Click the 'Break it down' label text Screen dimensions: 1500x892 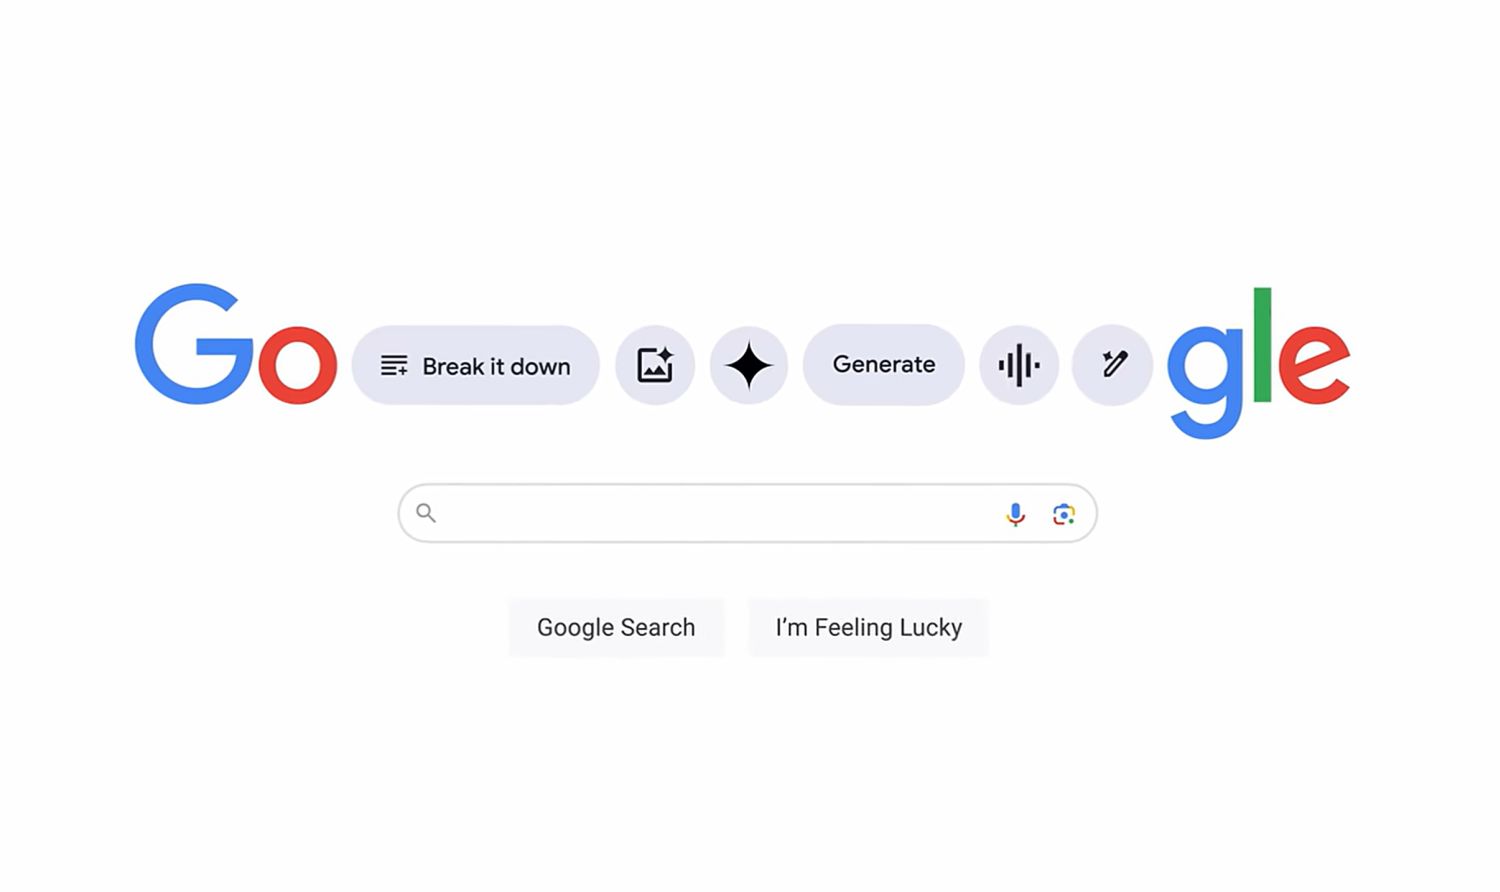click(x=496, y=366)
